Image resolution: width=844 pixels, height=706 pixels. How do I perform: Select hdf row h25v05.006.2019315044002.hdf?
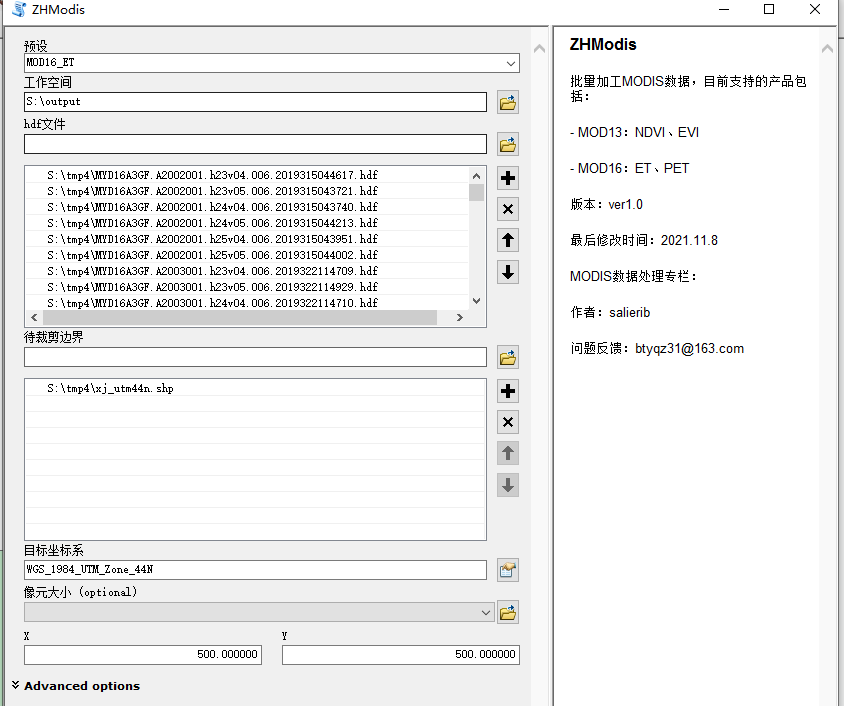click(x=248, y=255)
